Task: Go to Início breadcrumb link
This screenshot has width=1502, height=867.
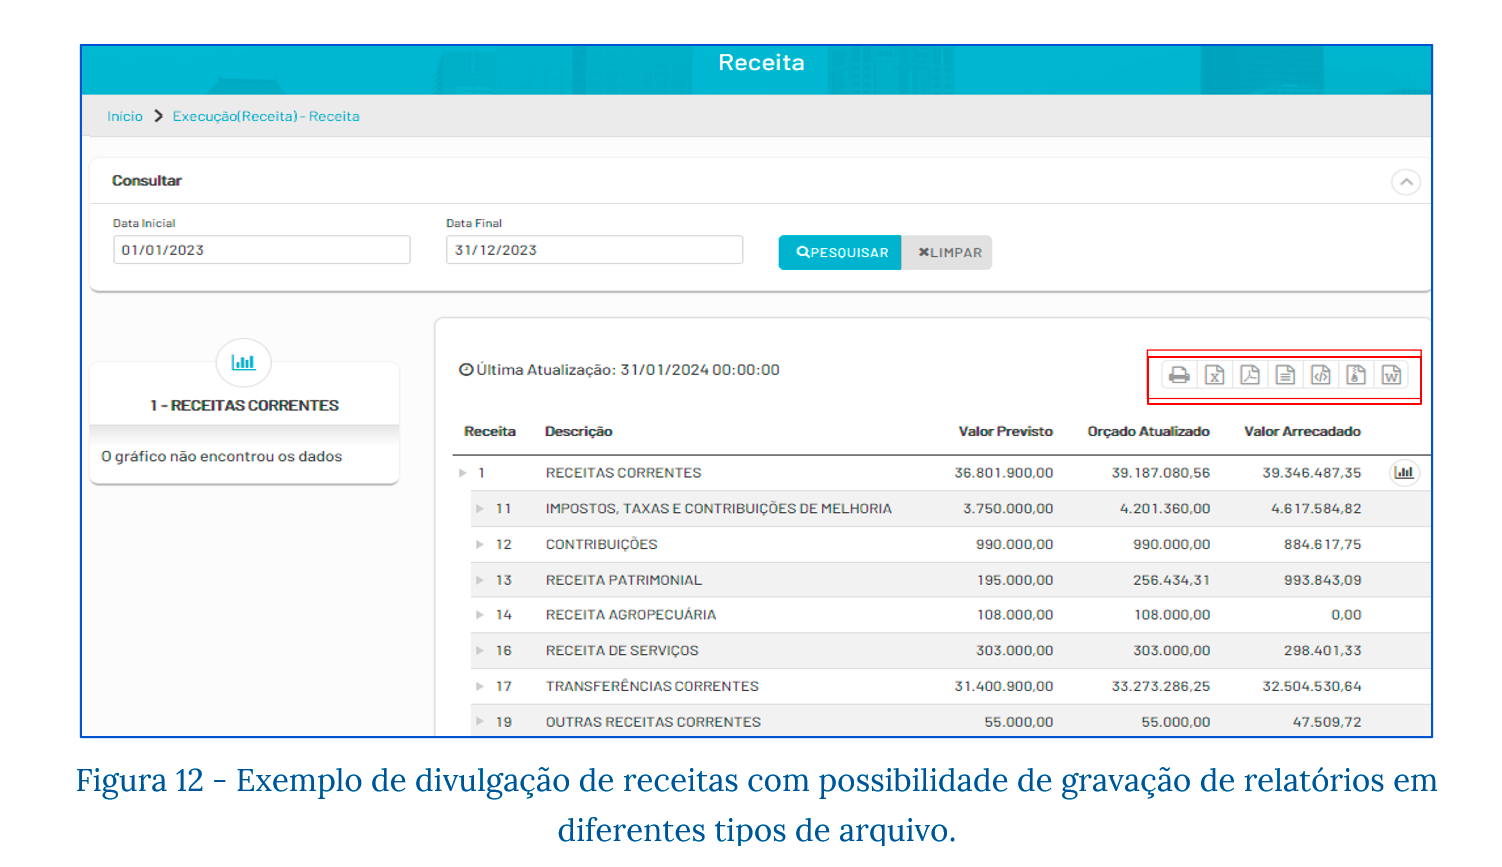Action: [125, 117]
